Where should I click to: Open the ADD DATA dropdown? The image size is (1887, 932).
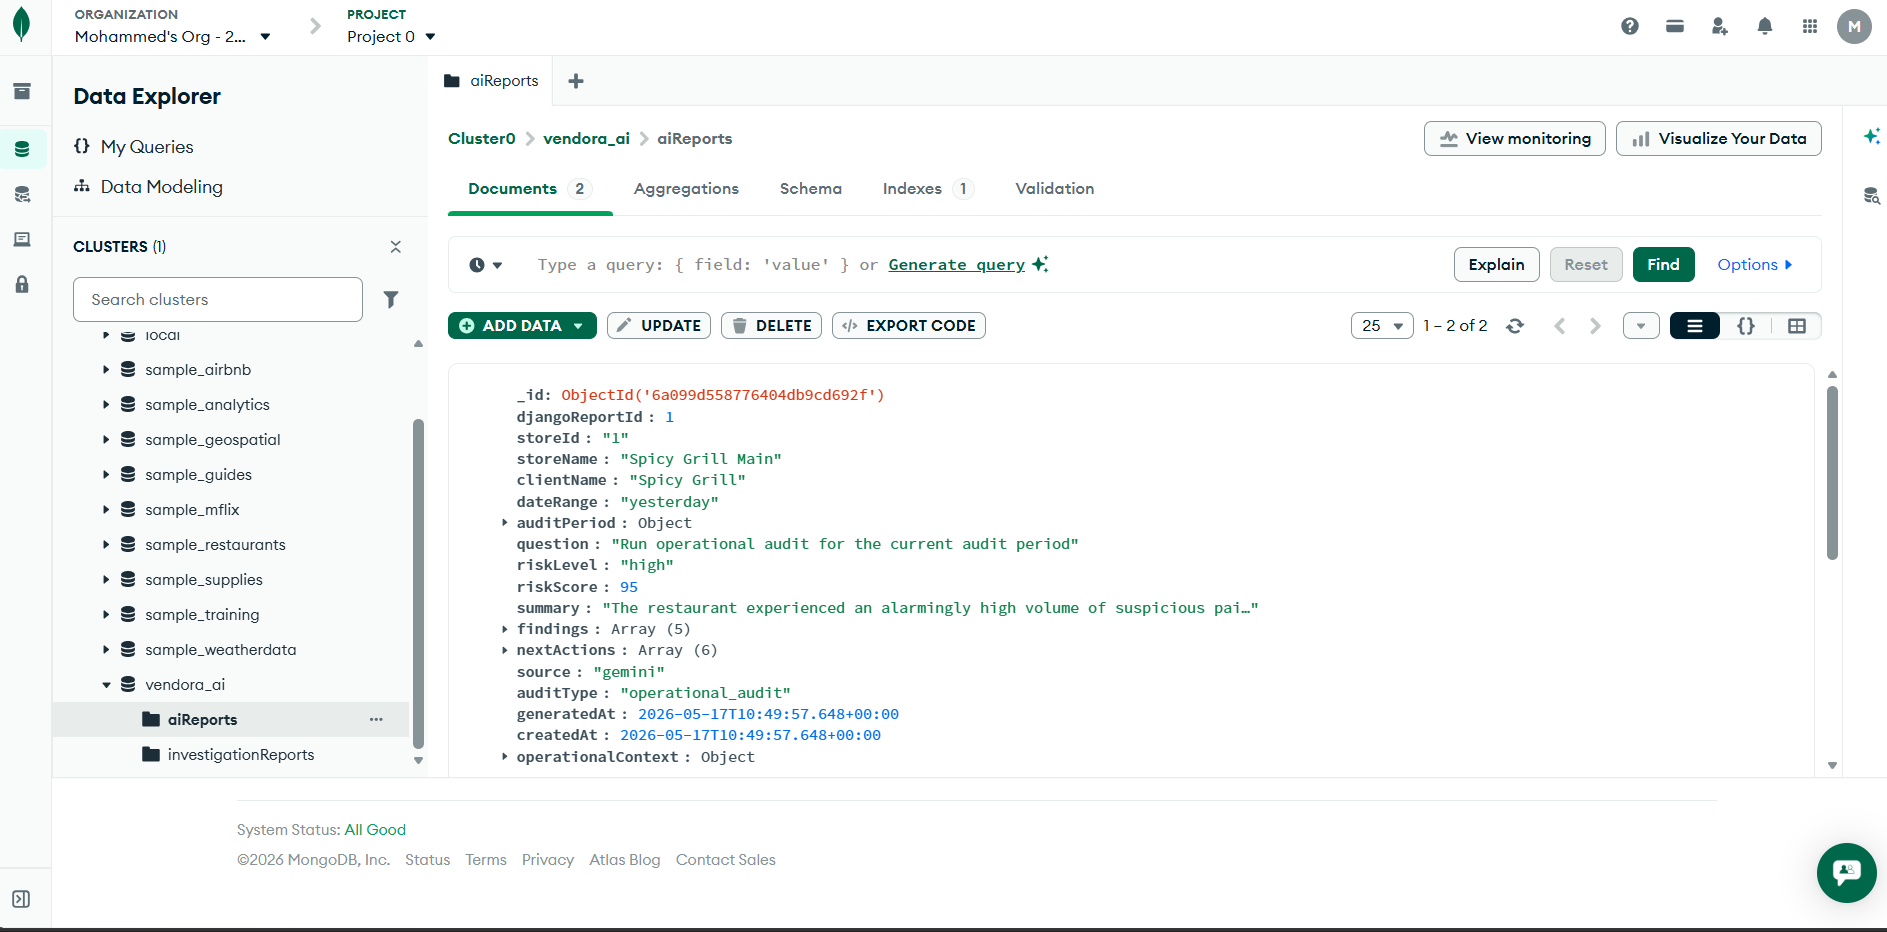pos(522,326)
